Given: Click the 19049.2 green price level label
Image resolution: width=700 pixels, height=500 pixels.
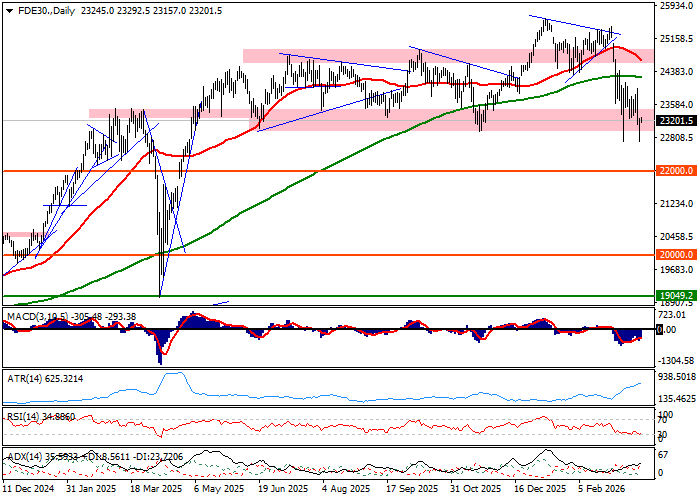Looking at the screenshot, I should (677, 296).
